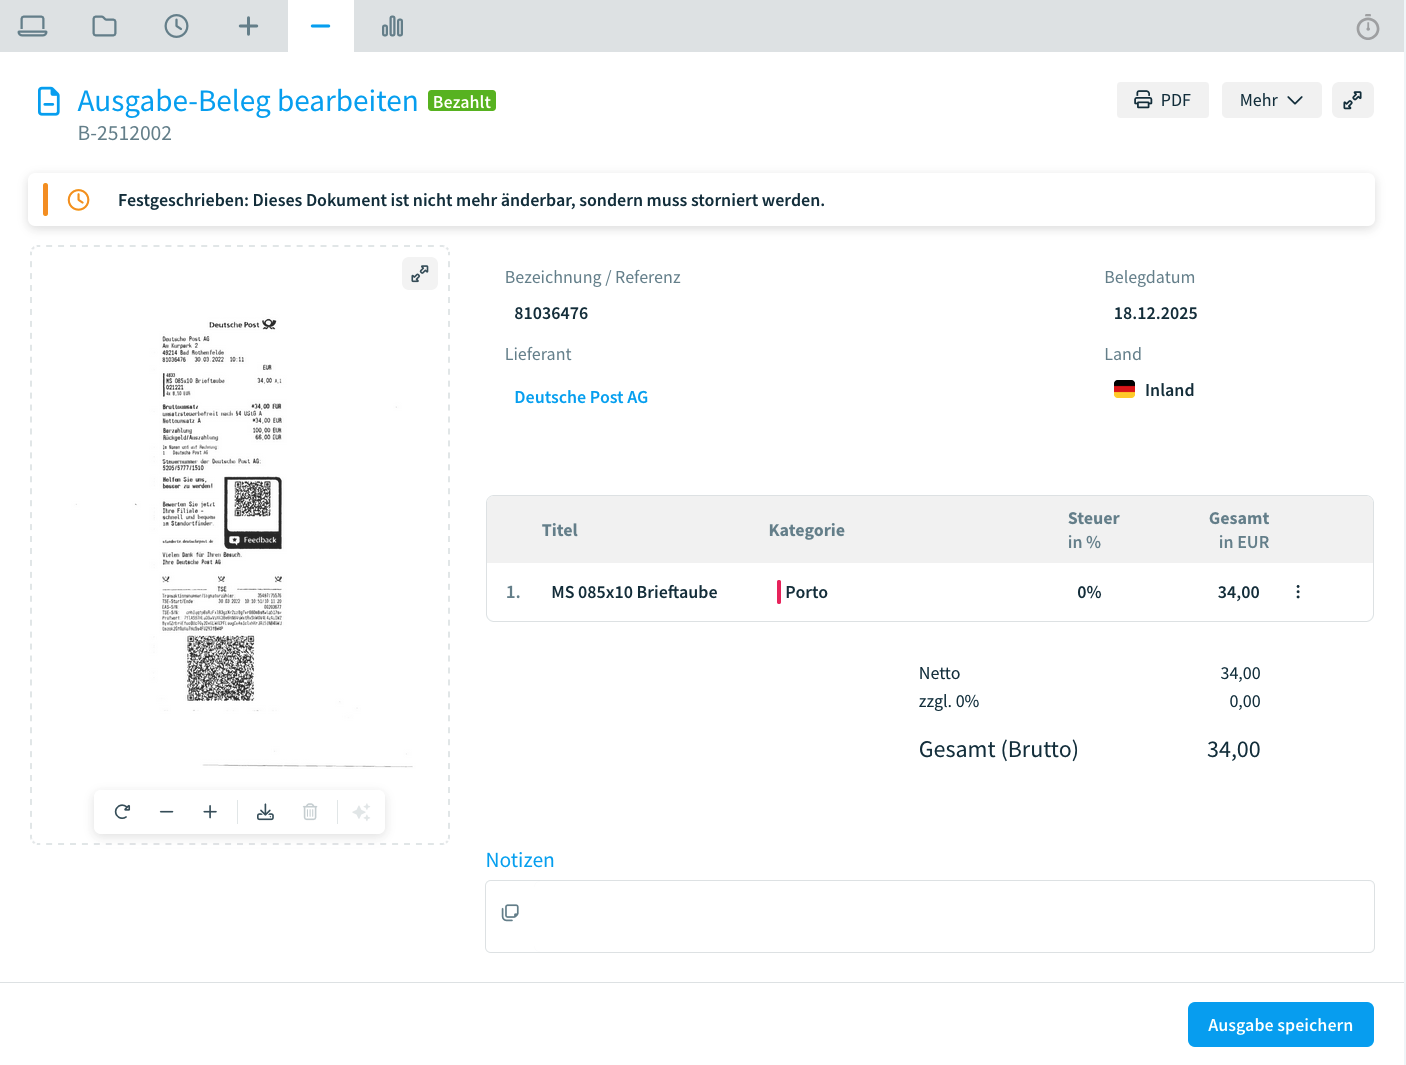
Task: Download the receipt attachment
Action: 265,812
